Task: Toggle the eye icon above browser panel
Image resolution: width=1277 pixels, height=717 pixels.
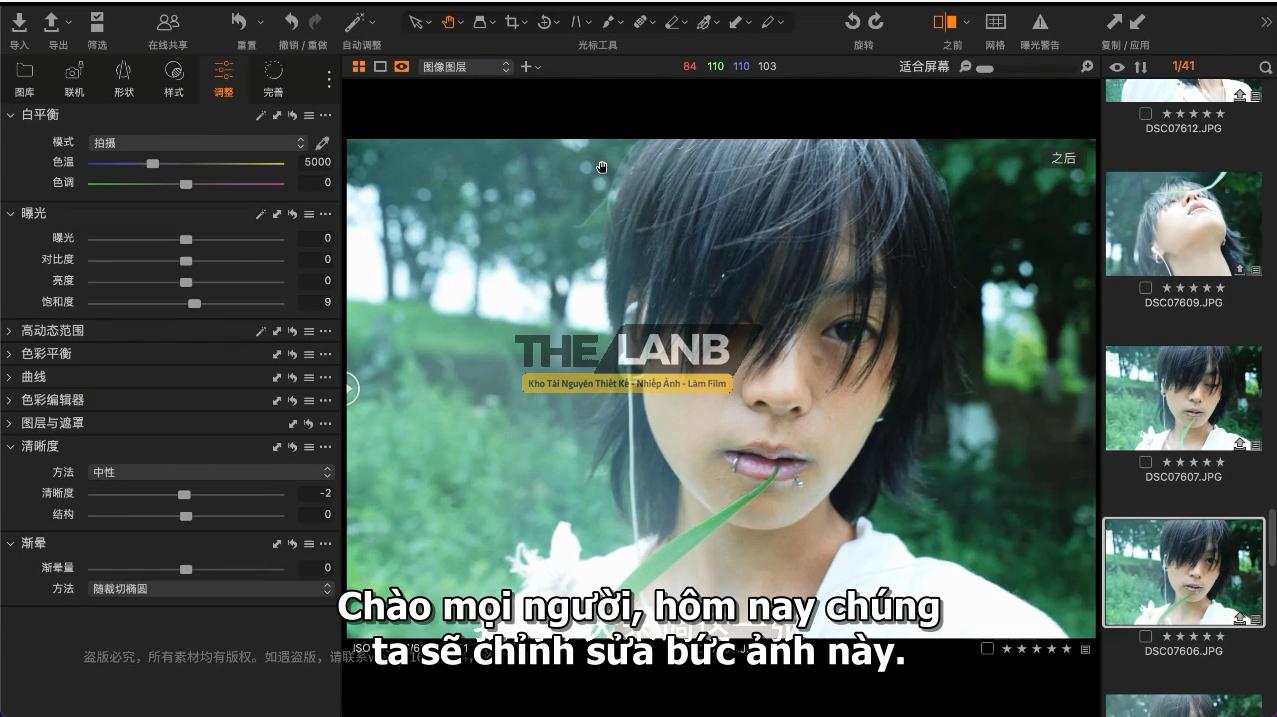Action: pos(1117,67)
